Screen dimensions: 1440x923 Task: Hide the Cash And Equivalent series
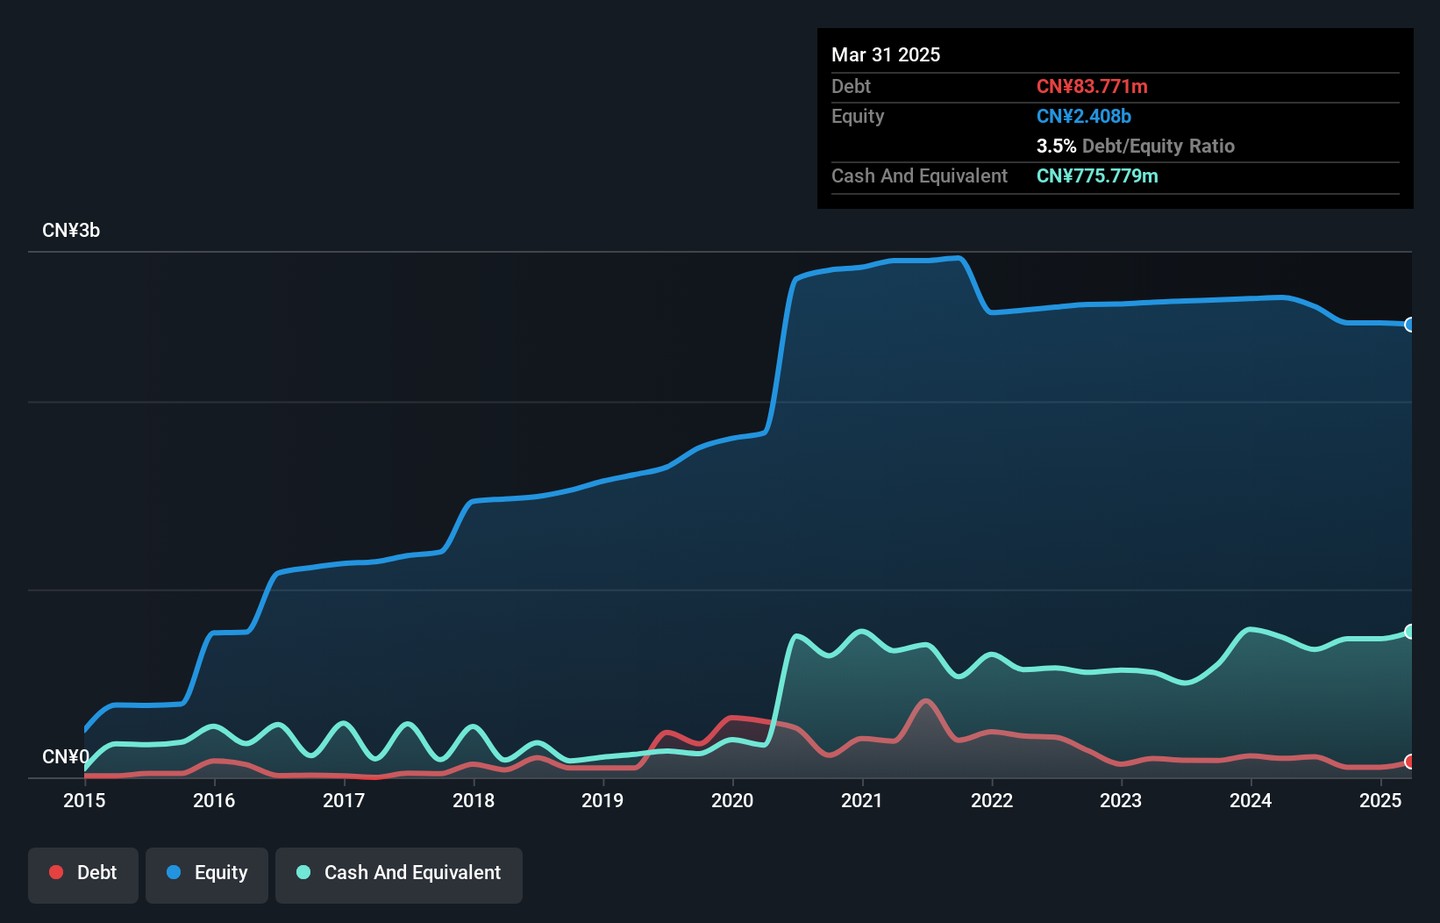(x=399, y=873)
